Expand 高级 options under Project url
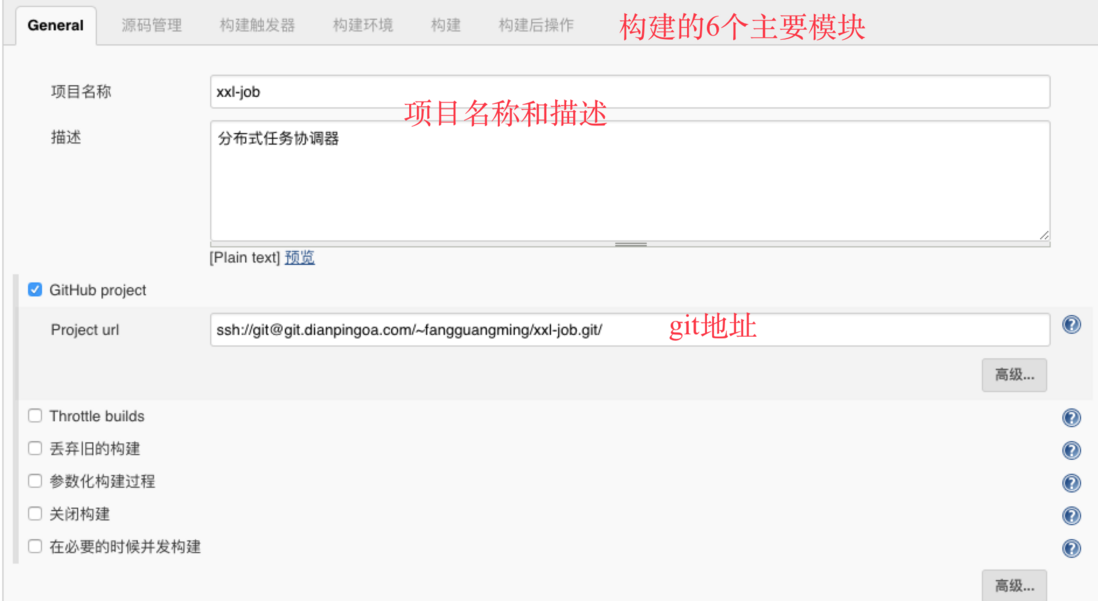Viewport: 1098px width, 601px height. click(x=1014, y=375)
